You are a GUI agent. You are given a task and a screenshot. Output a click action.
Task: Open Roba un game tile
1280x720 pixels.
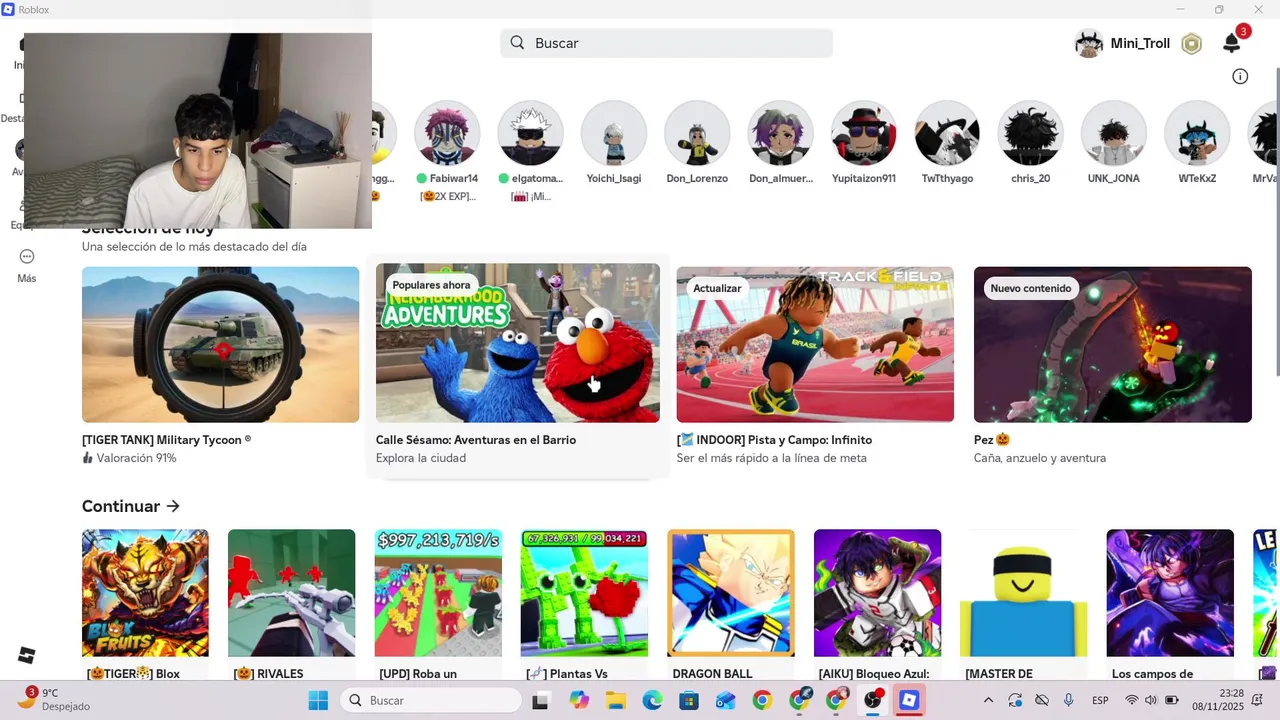438,593
